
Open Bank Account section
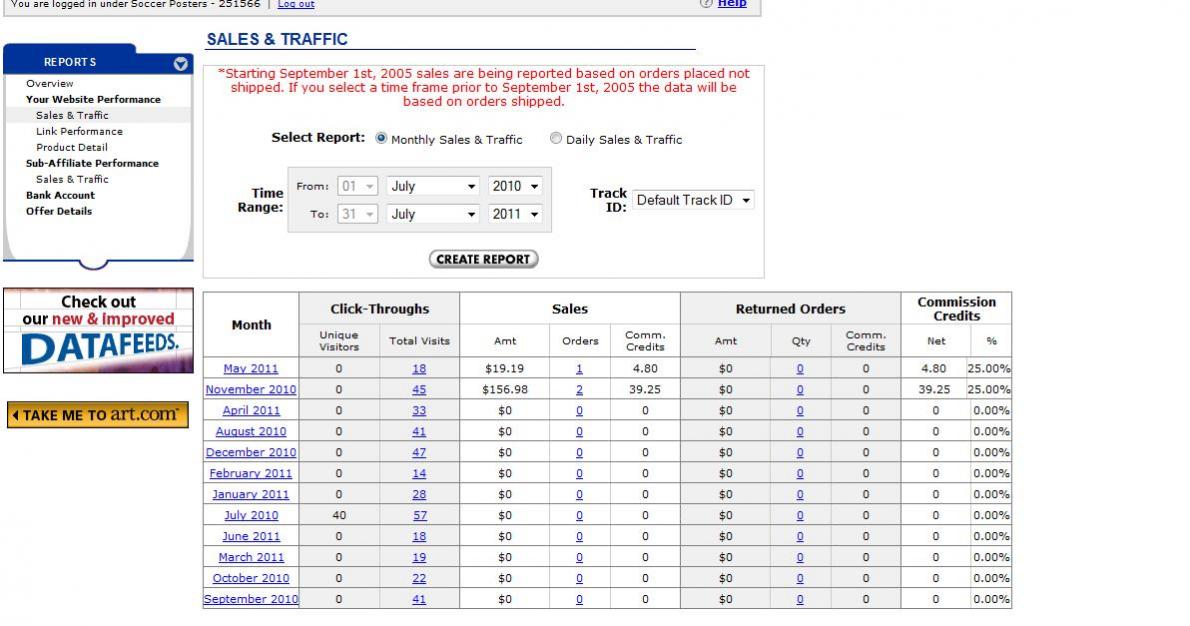(60, 195)
